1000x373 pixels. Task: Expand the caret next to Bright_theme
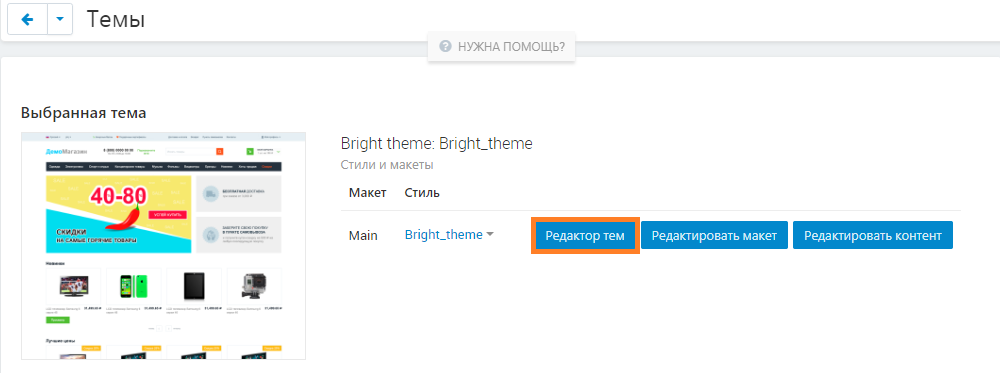click(490, 235)
